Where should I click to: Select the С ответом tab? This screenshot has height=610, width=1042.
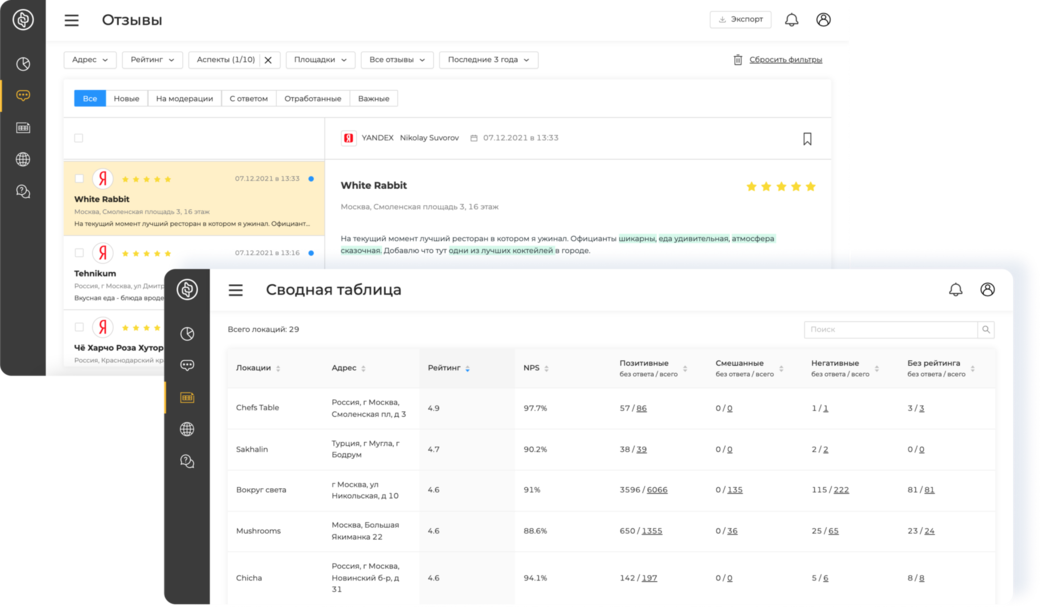tap(249, 98)
